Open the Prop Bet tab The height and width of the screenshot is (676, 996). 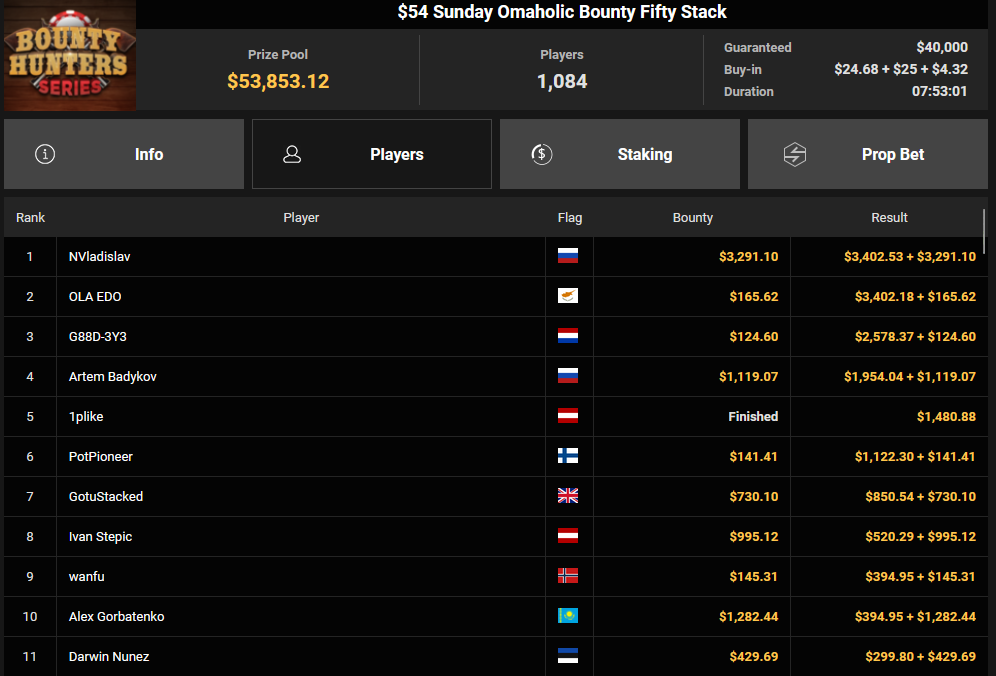point(868,154)
